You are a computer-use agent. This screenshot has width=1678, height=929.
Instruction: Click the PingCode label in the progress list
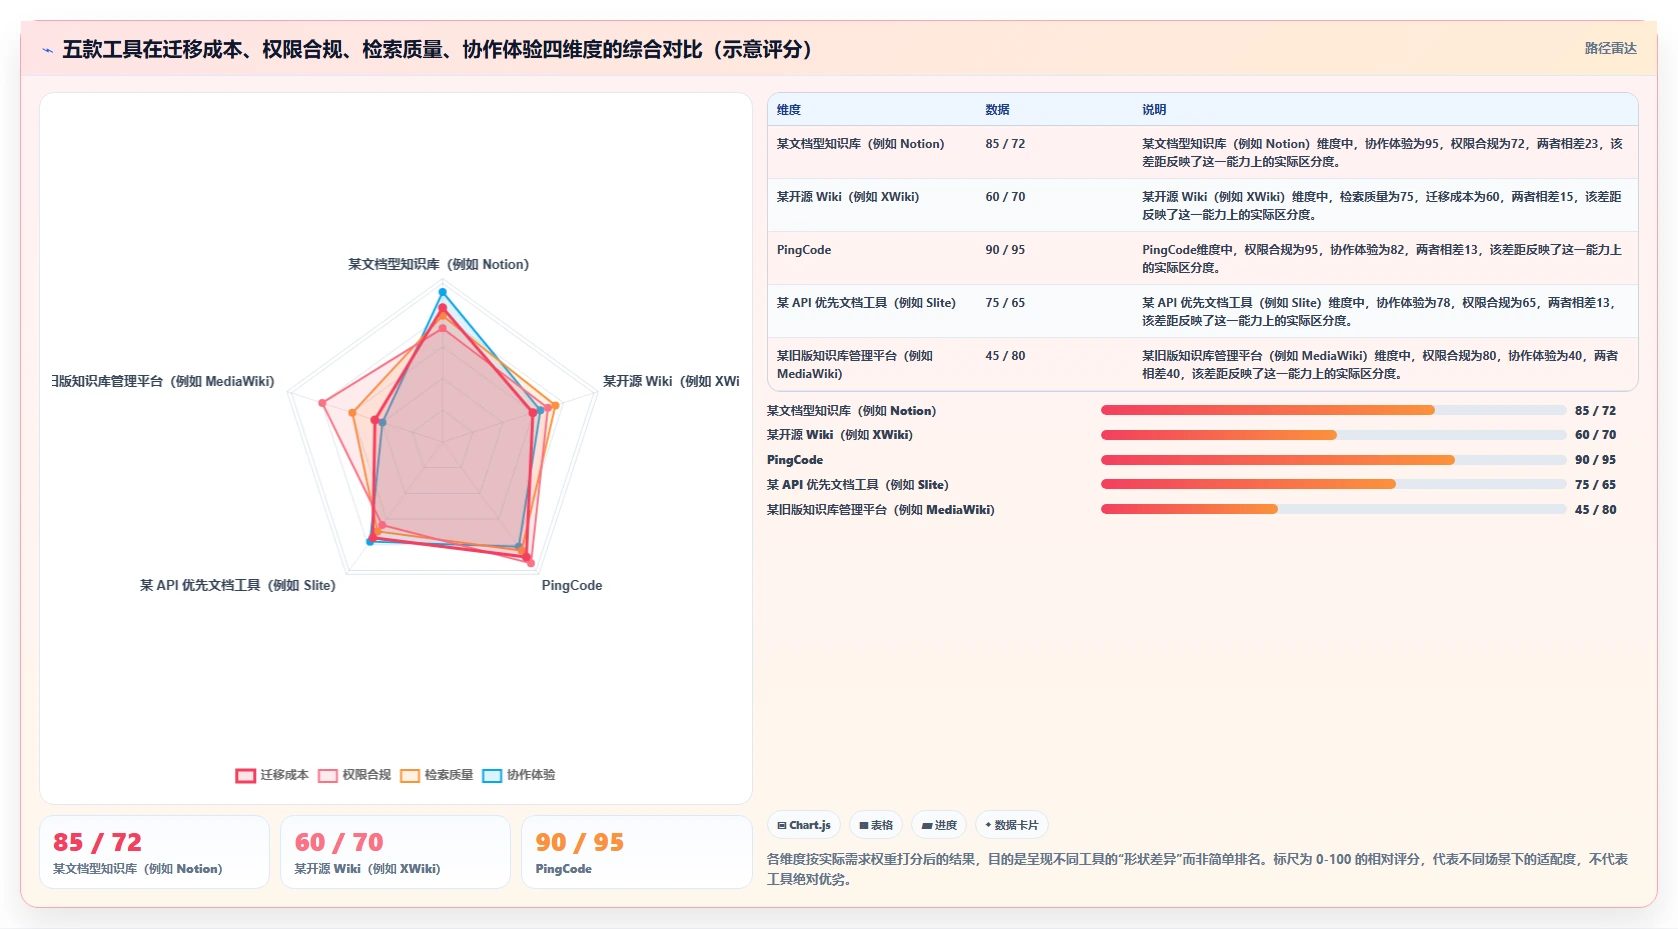(795, 460)
